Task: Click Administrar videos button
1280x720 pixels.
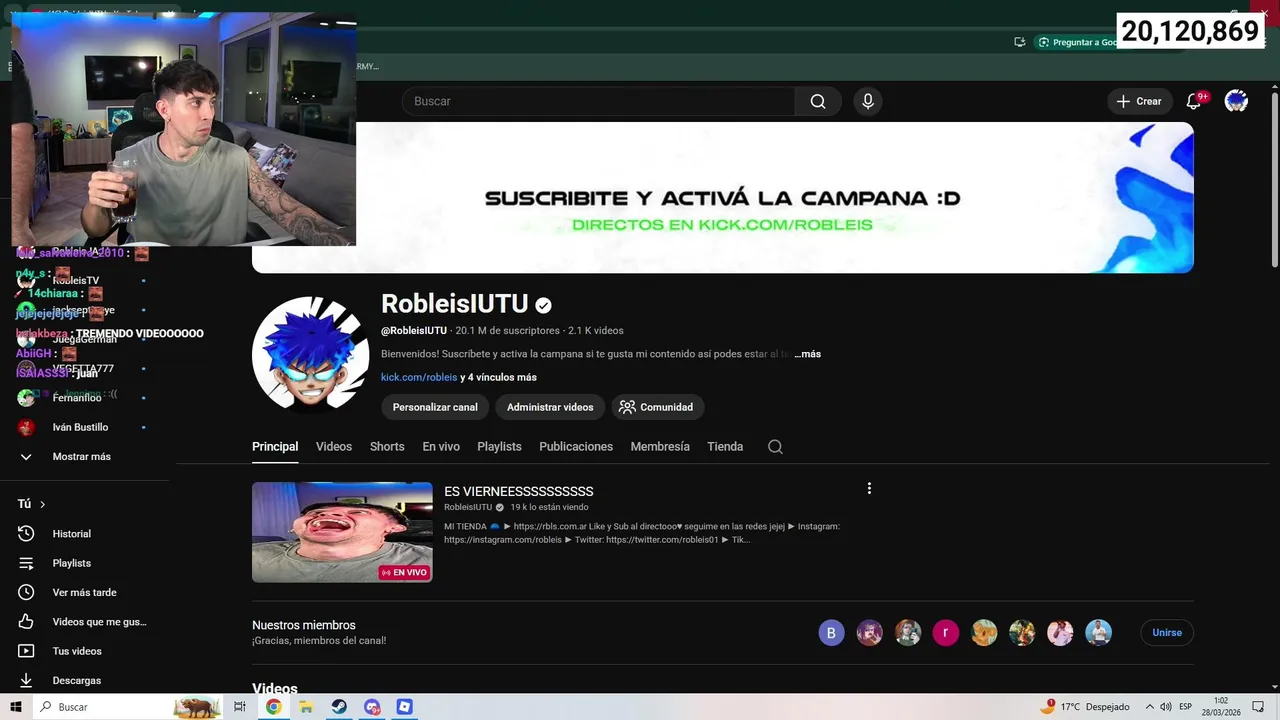Action: click(x=550, y=407)
